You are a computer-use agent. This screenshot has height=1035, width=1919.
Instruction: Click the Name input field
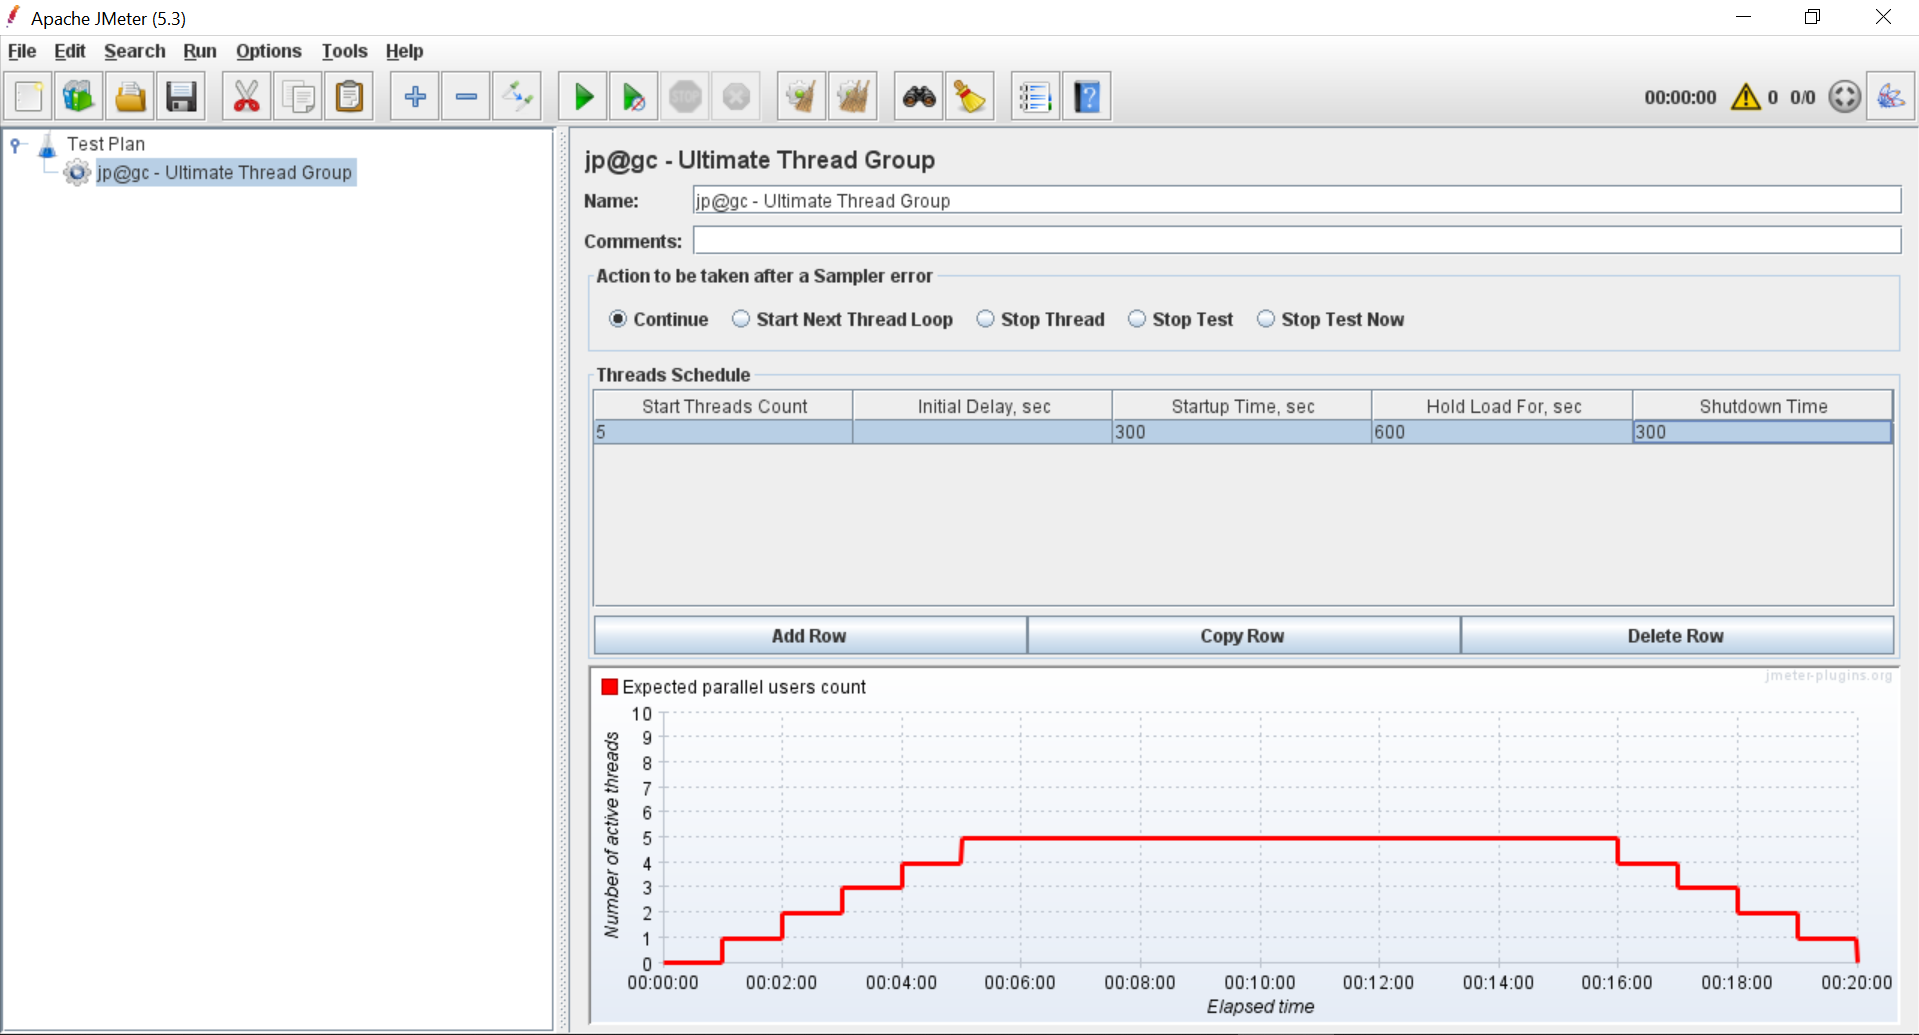(1297, 200)
